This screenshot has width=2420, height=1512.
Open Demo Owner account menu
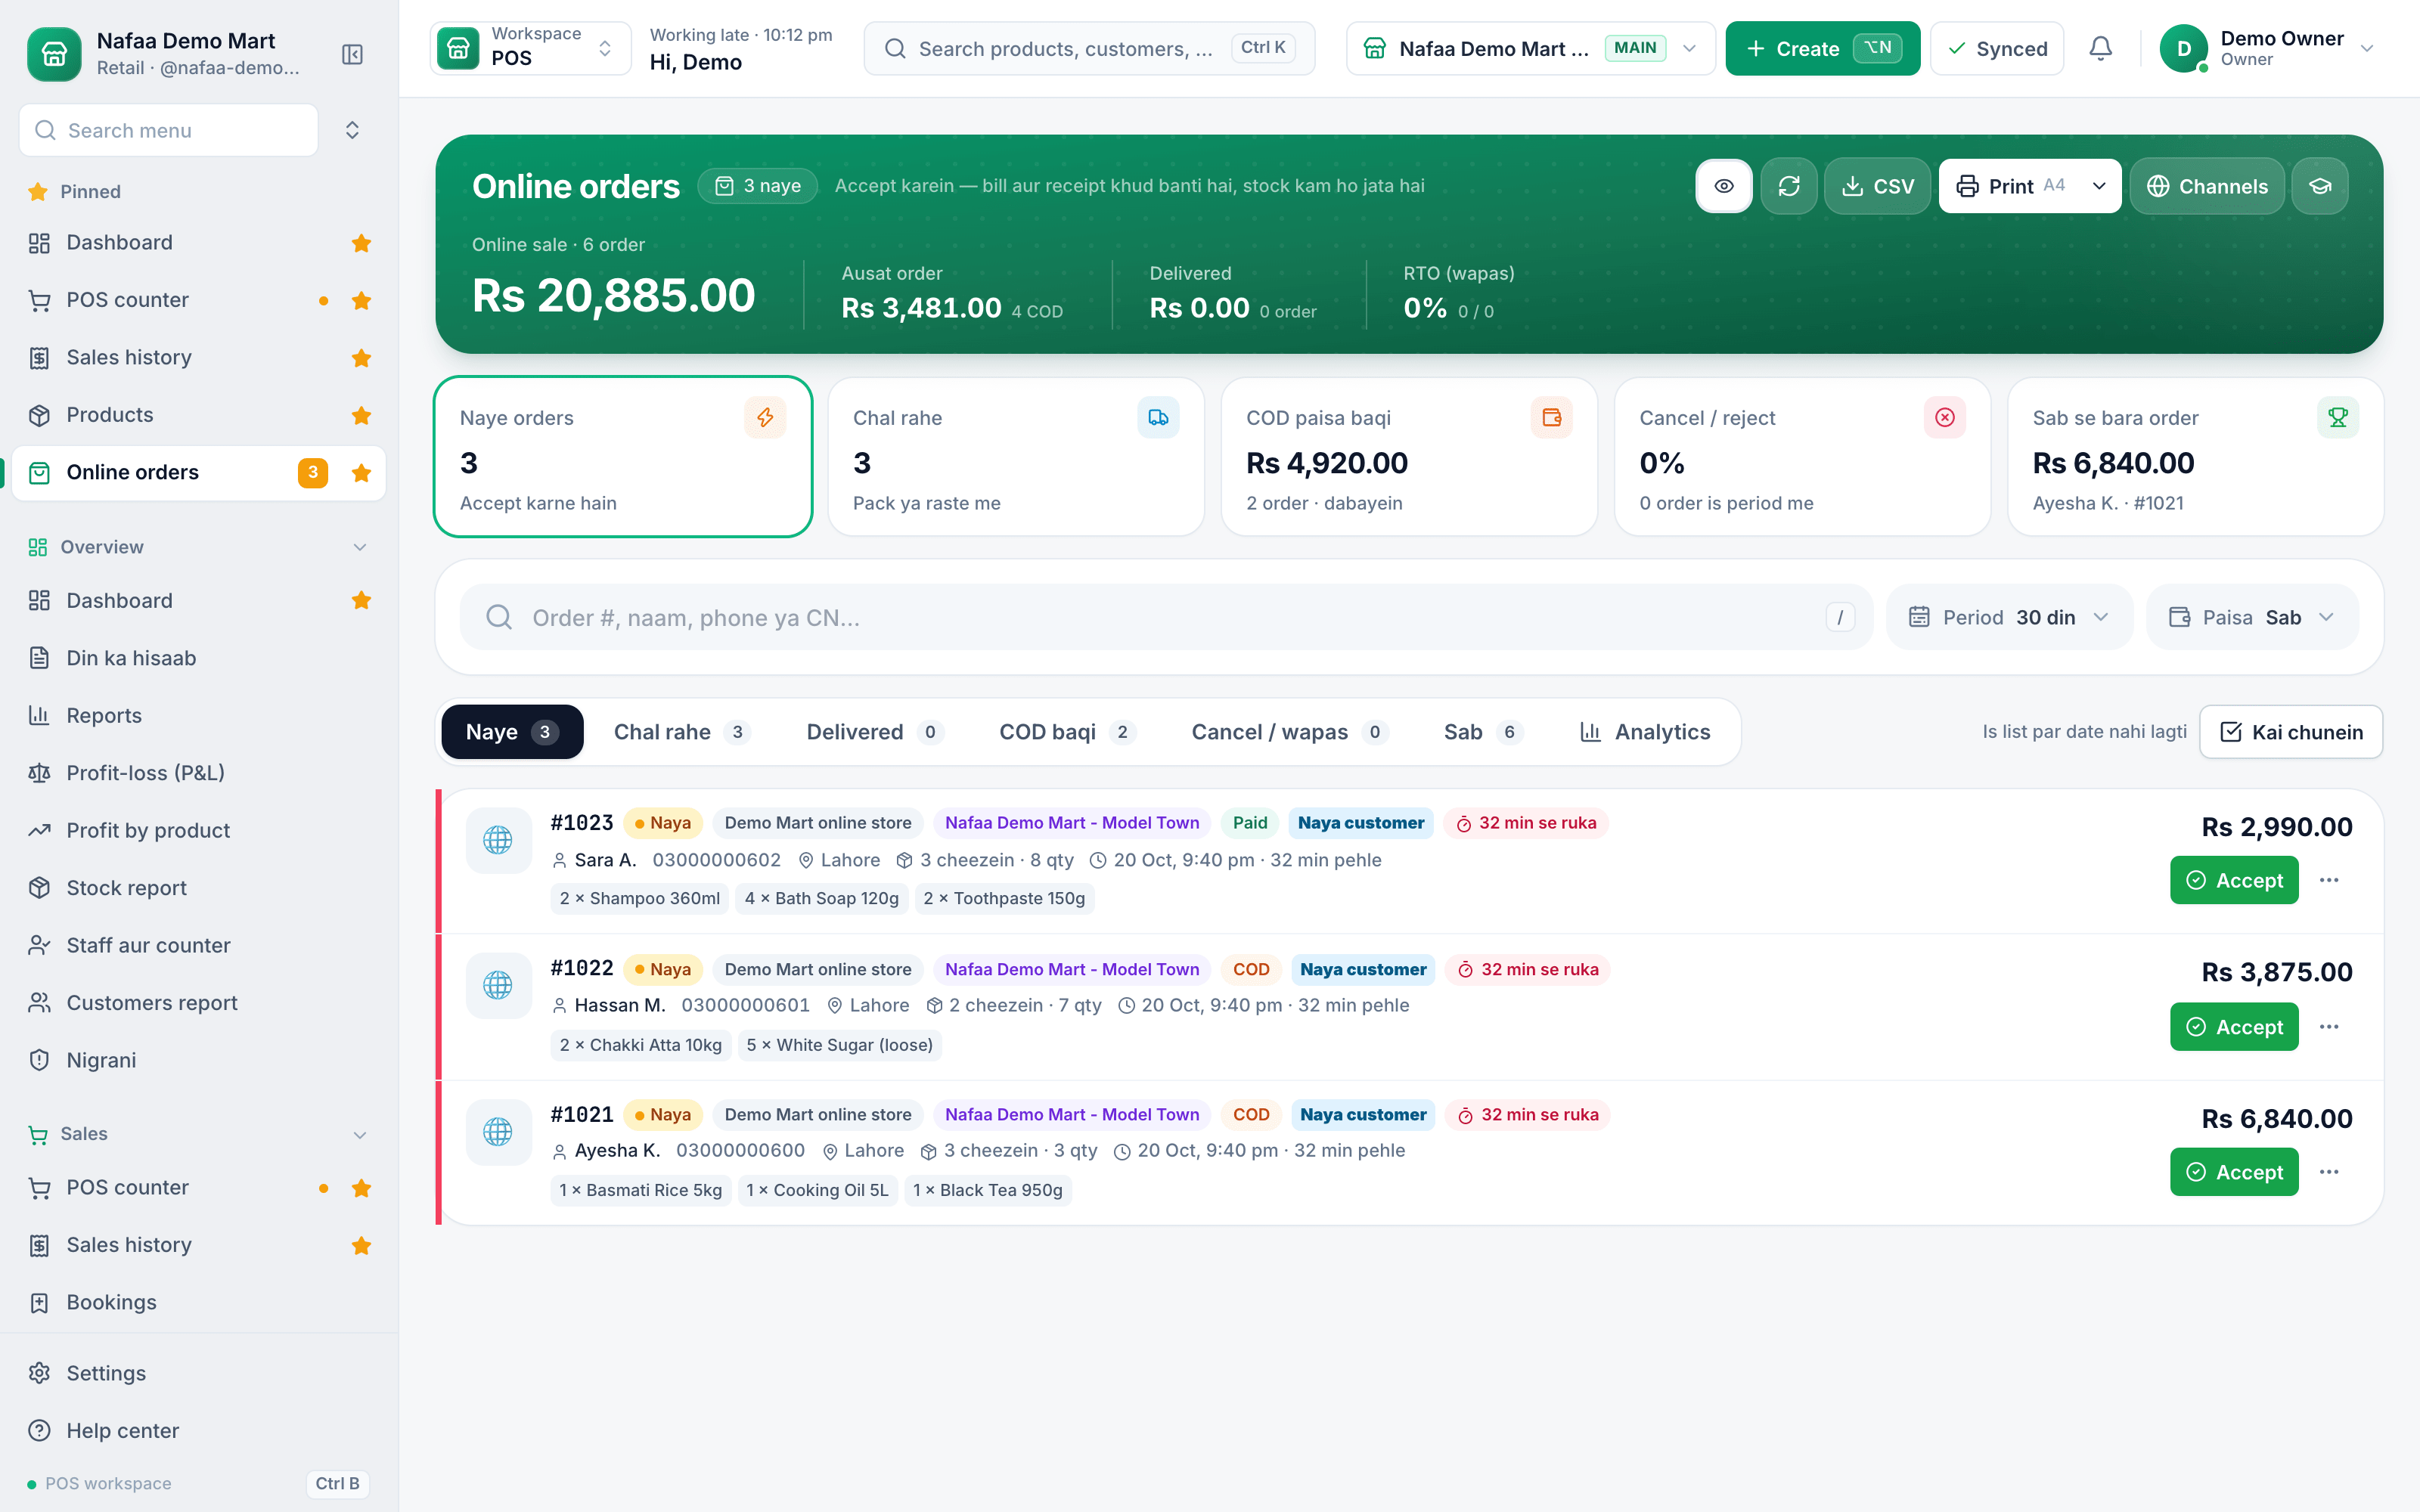pyautogui.click(x=2268, y=48)
